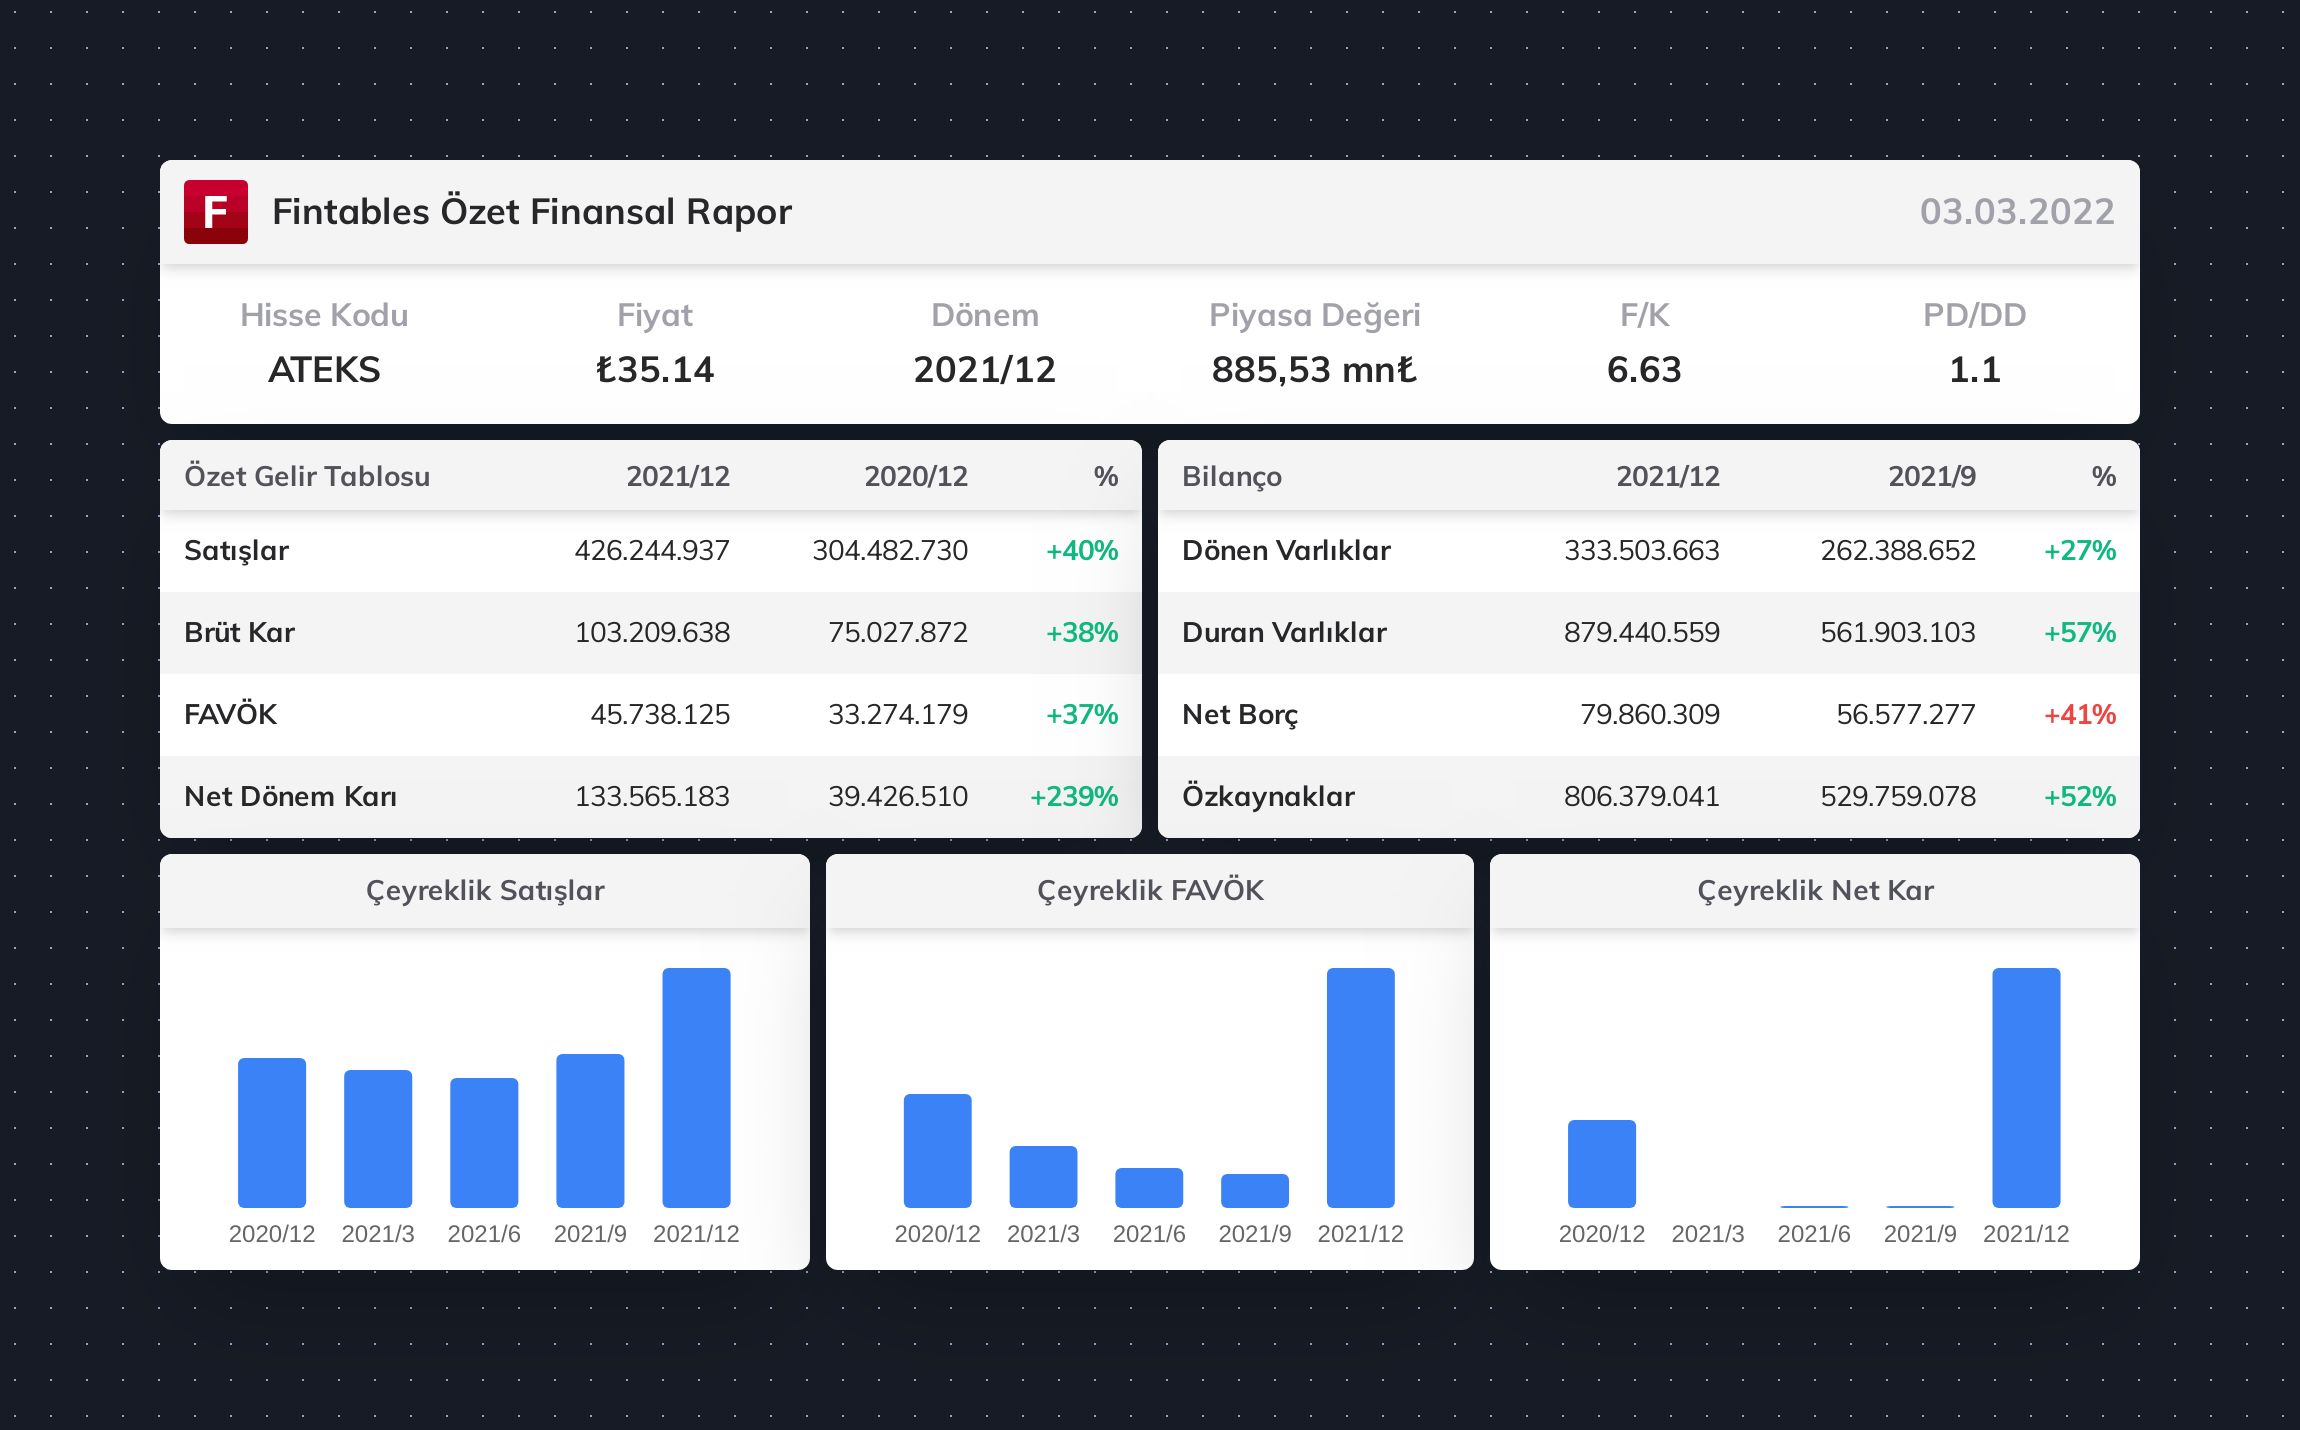2300x1430 pixels.
Task: Click the Net Dönem Karı +239% change
Action: click(1073, 797)
